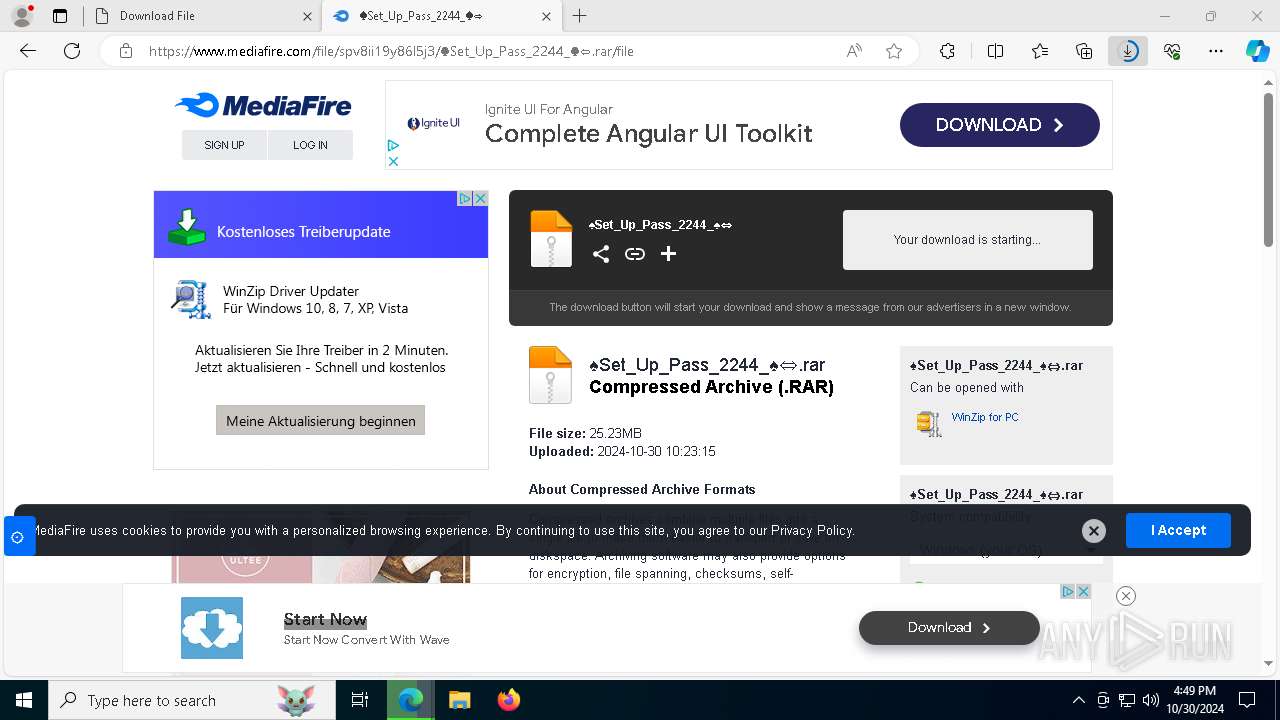Share the file with share icon
Screen dimensions: 1280x720
600,254
